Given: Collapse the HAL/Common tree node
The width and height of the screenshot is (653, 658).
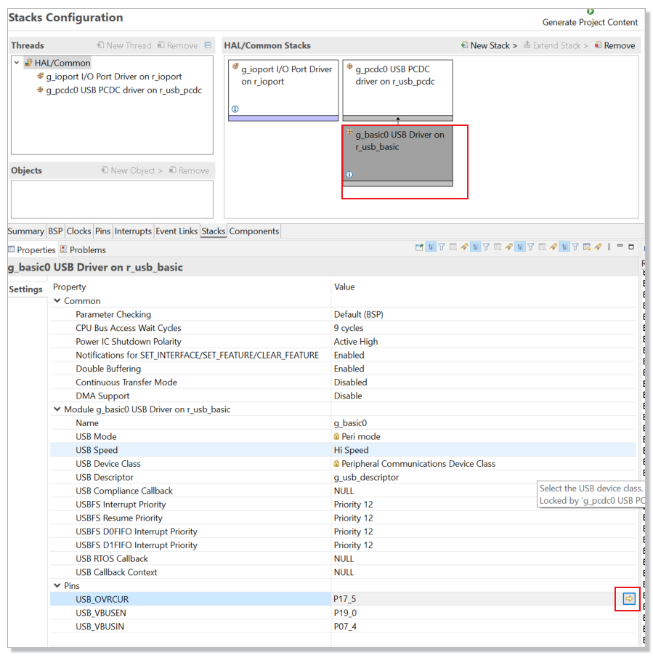Looking at the screenshot, I should pos(17,63).
